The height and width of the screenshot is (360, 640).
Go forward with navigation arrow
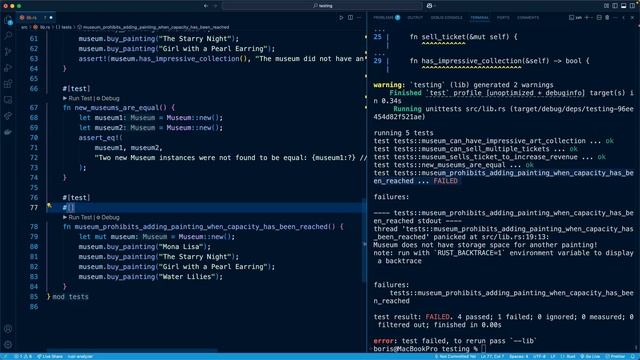[x=216, y=6]
